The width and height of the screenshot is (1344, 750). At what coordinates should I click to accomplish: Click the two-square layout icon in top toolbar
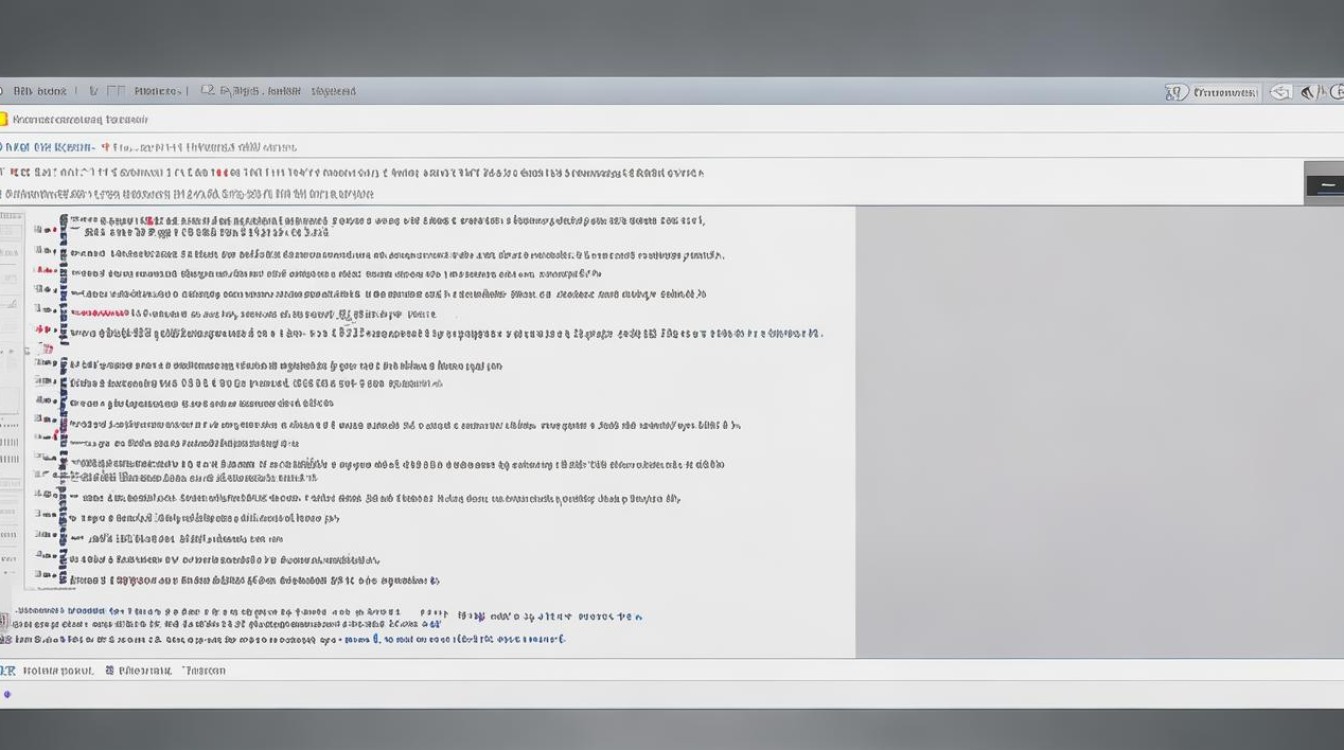pos(115,91)
